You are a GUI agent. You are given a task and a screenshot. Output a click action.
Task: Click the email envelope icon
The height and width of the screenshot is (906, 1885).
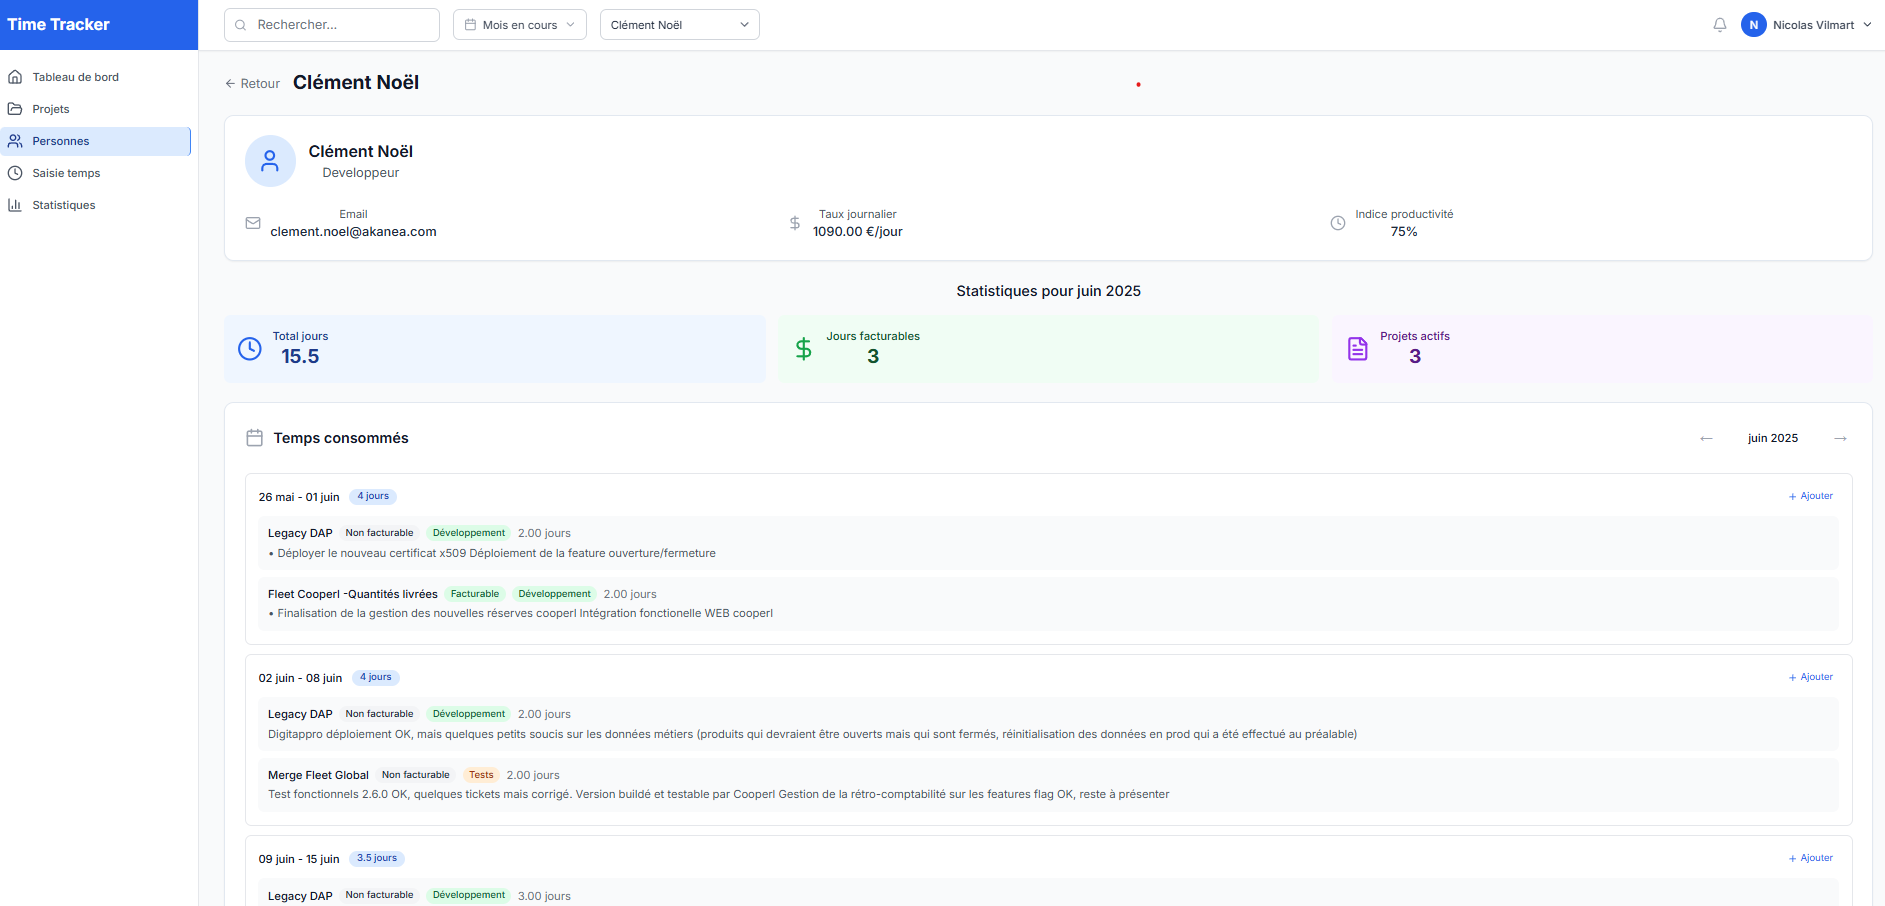[253, 223]
